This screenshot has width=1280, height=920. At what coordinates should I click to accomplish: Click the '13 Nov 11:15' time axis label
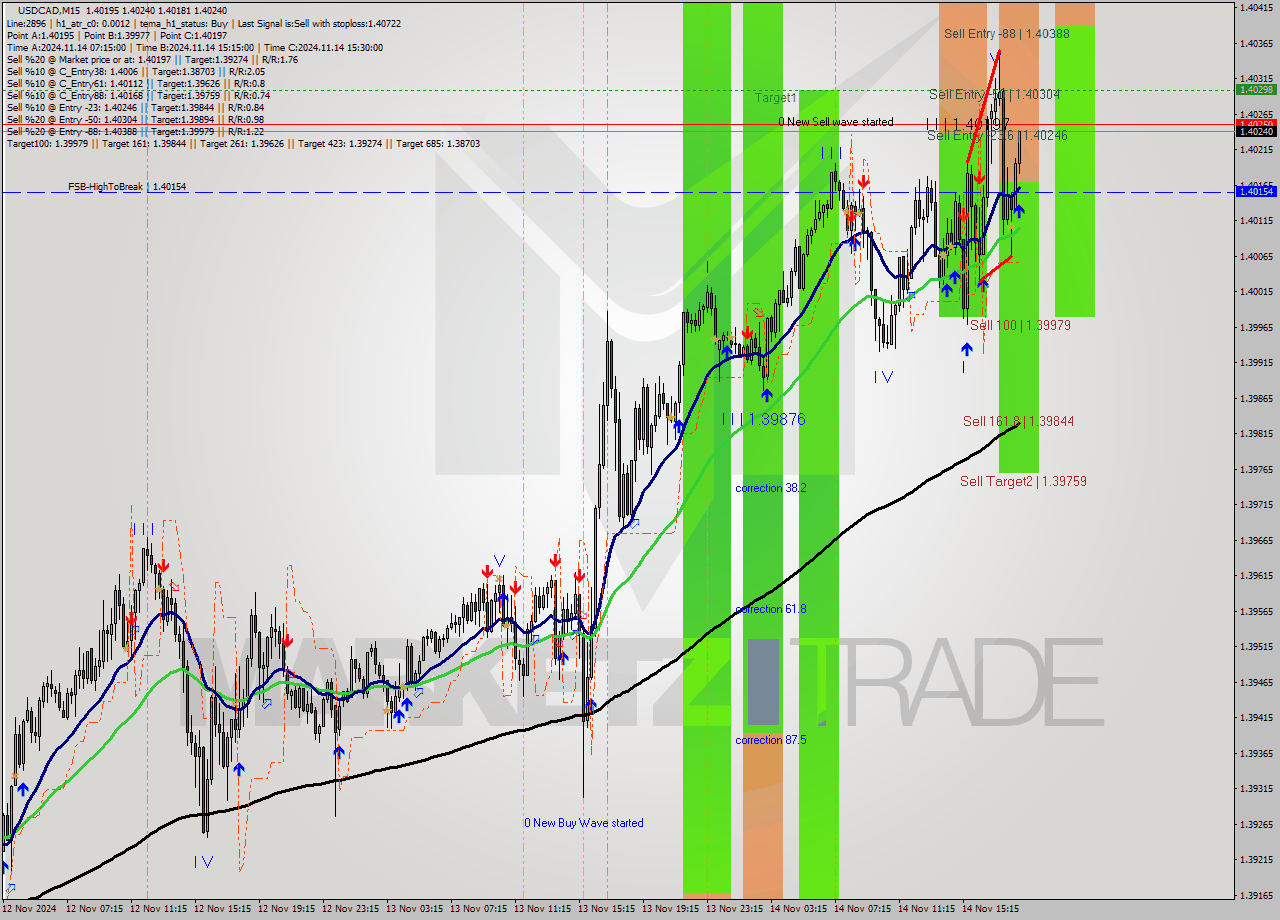(x=543, y=909)
